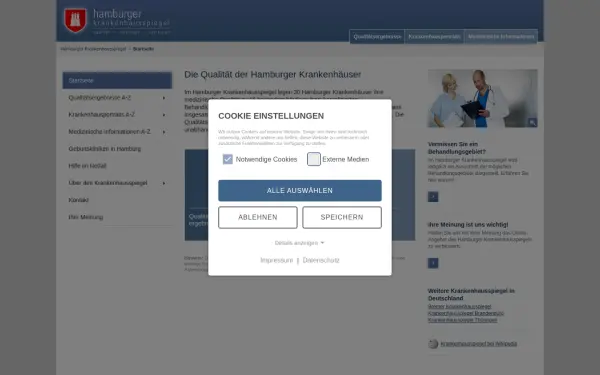Open the 'Datenschutz' link in the dialog
The image size is (600, 375).
(x=321, y=260)
